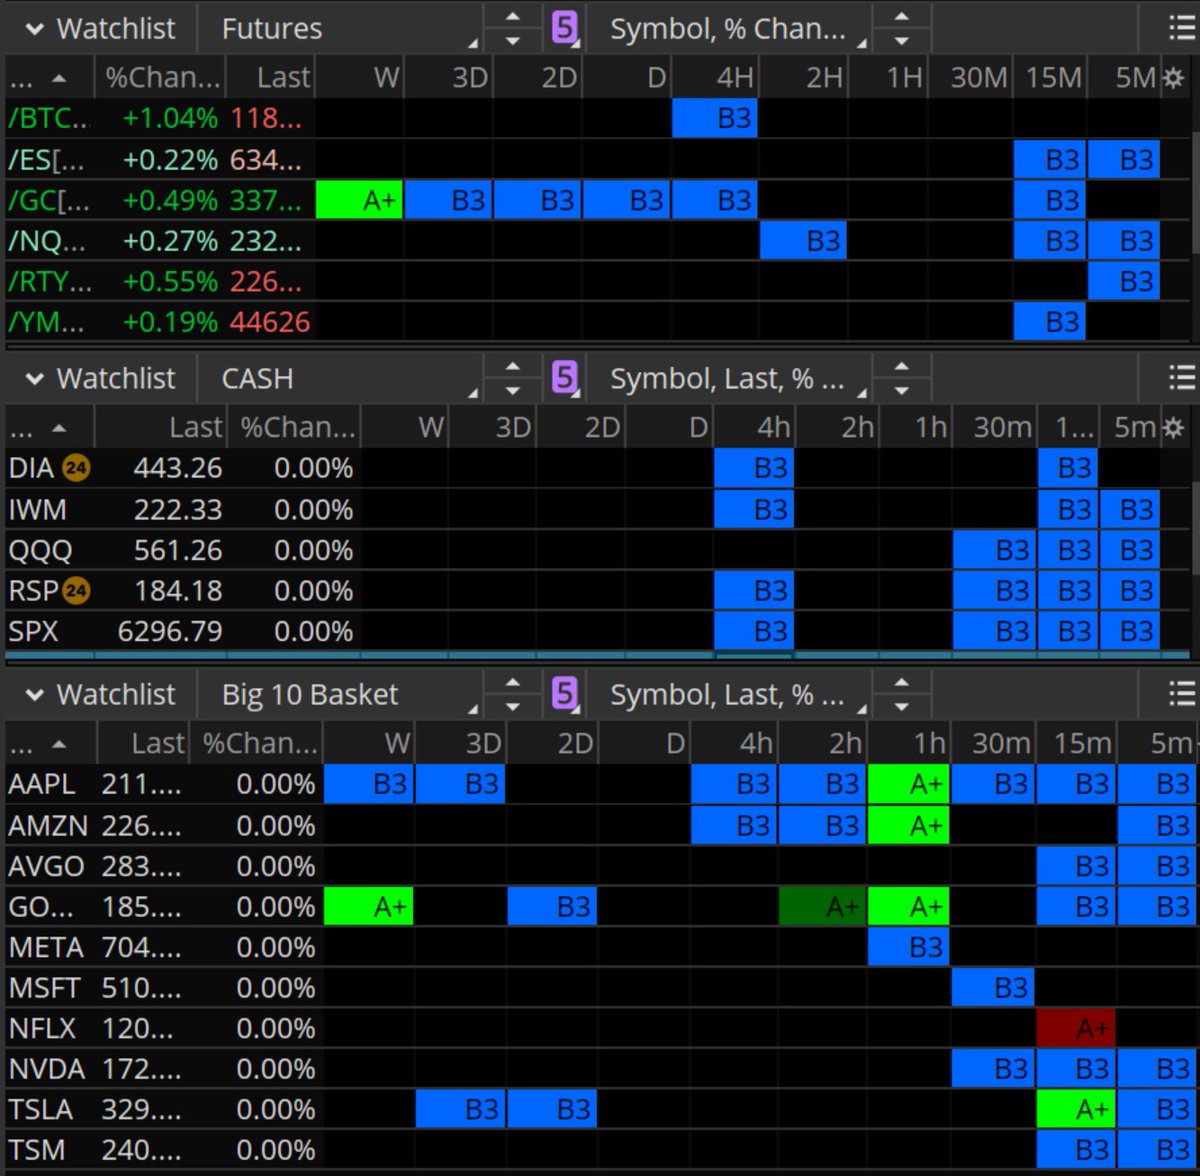Viewport: 1200px width, 1176px height.
Task: Click the 24 badge next to RSP
Action: click(x=76, y=591)
